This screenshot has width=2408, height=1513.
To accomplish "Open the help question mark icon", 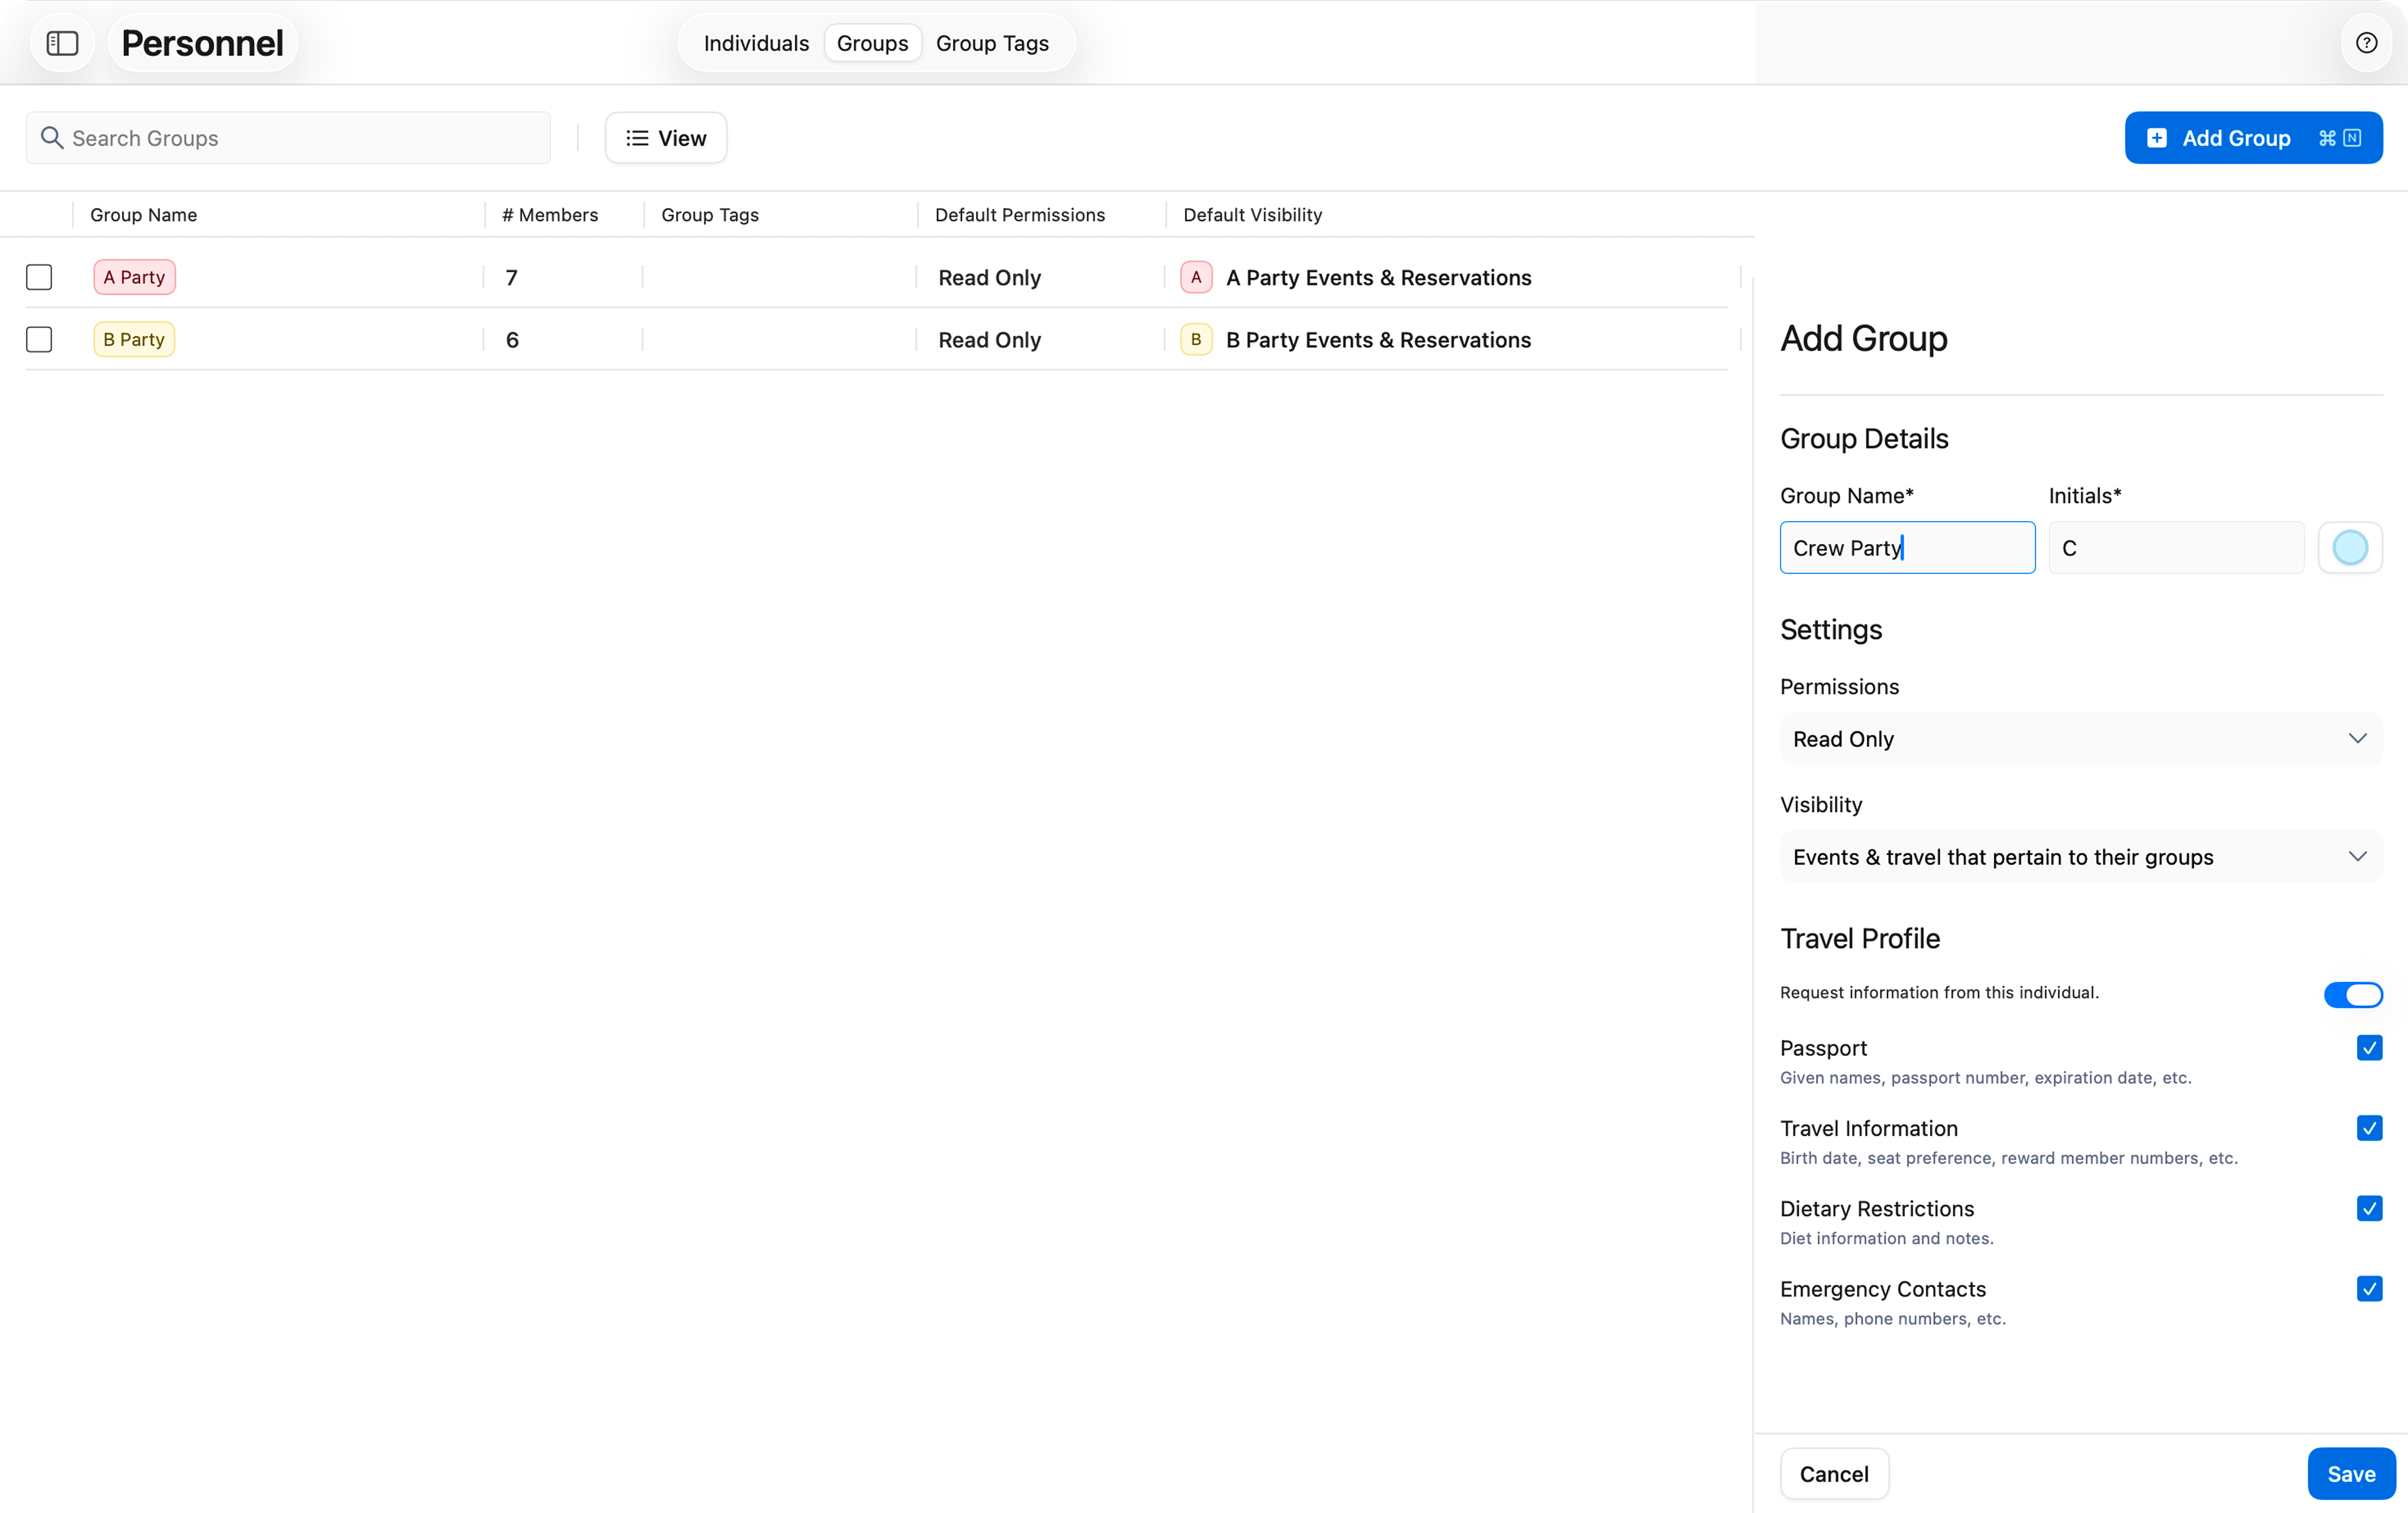I will tap(2366, 43).
